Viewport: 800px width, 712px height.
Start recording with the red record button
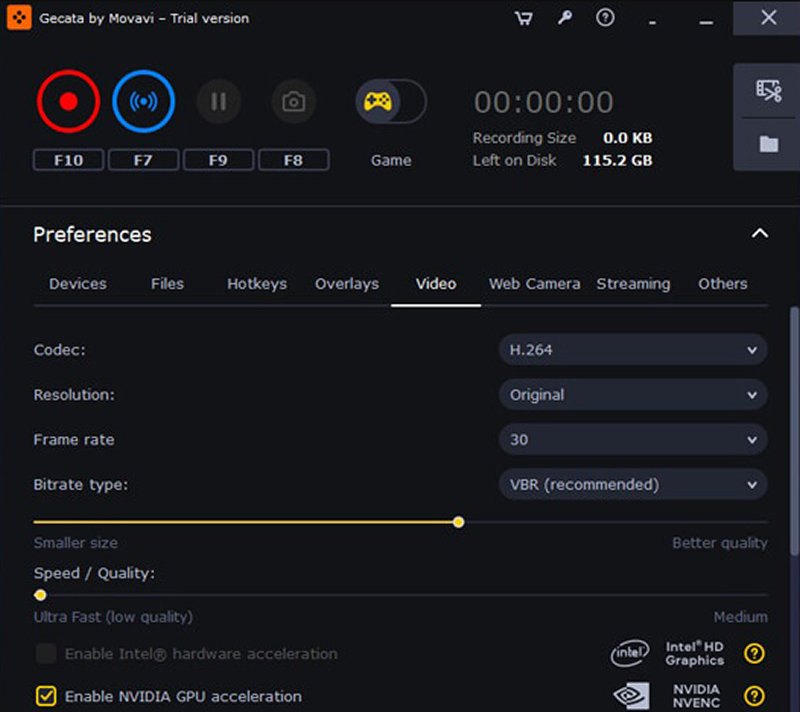click(68, 101)
